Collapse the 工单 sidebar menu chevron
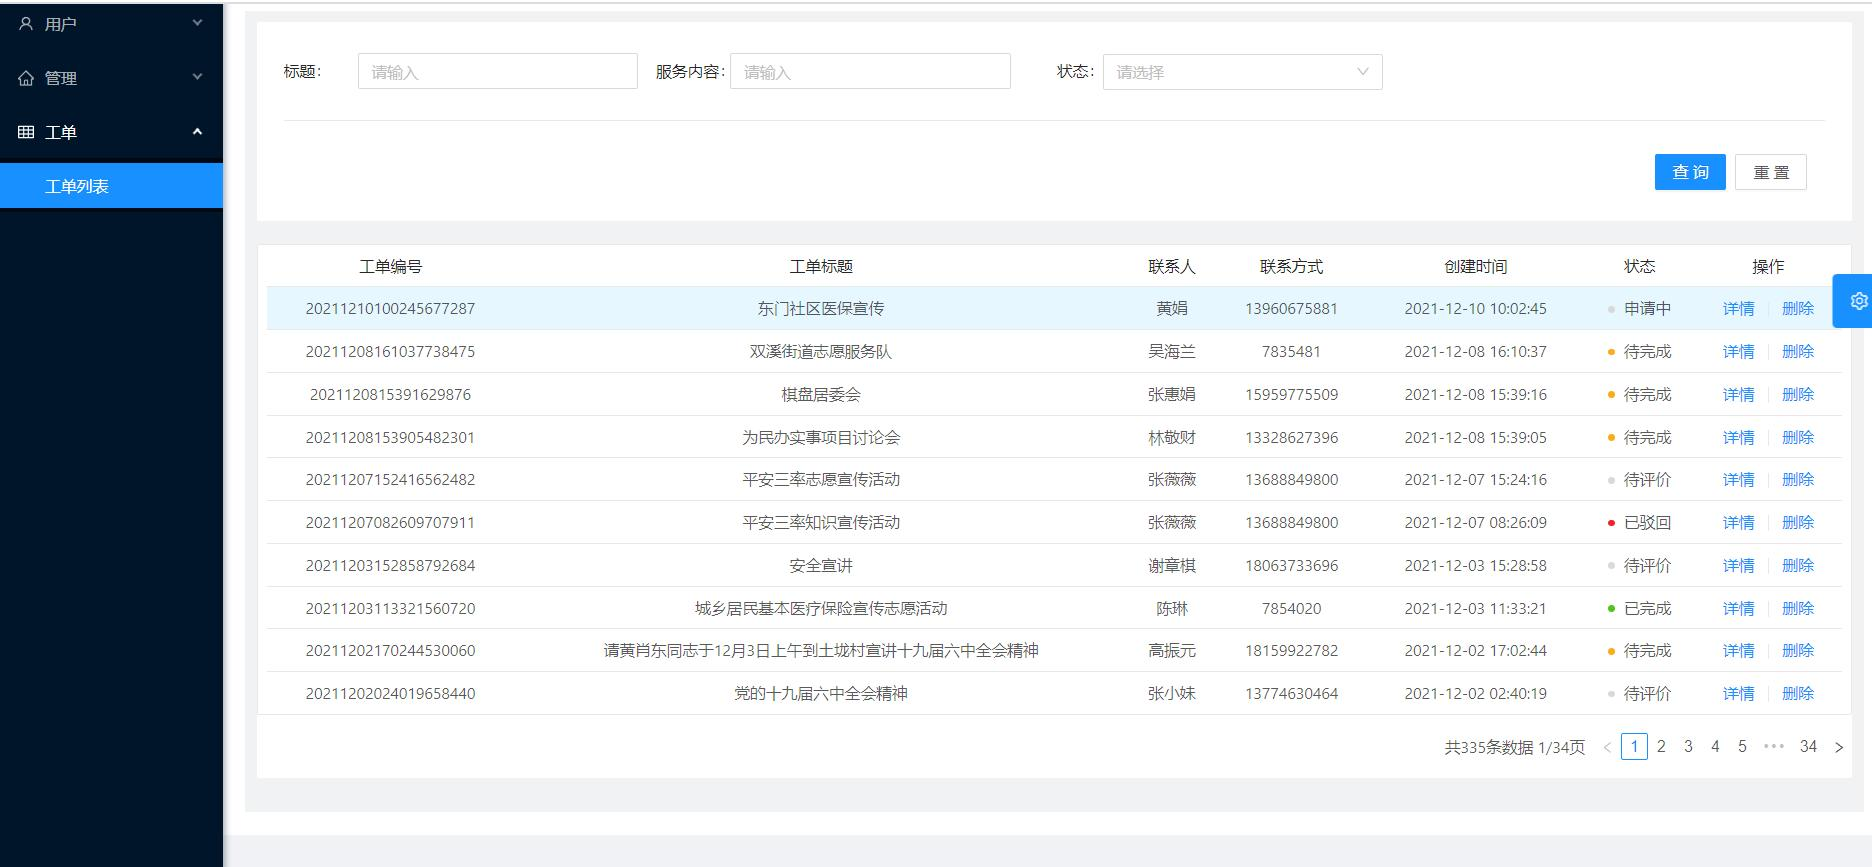 197,131
